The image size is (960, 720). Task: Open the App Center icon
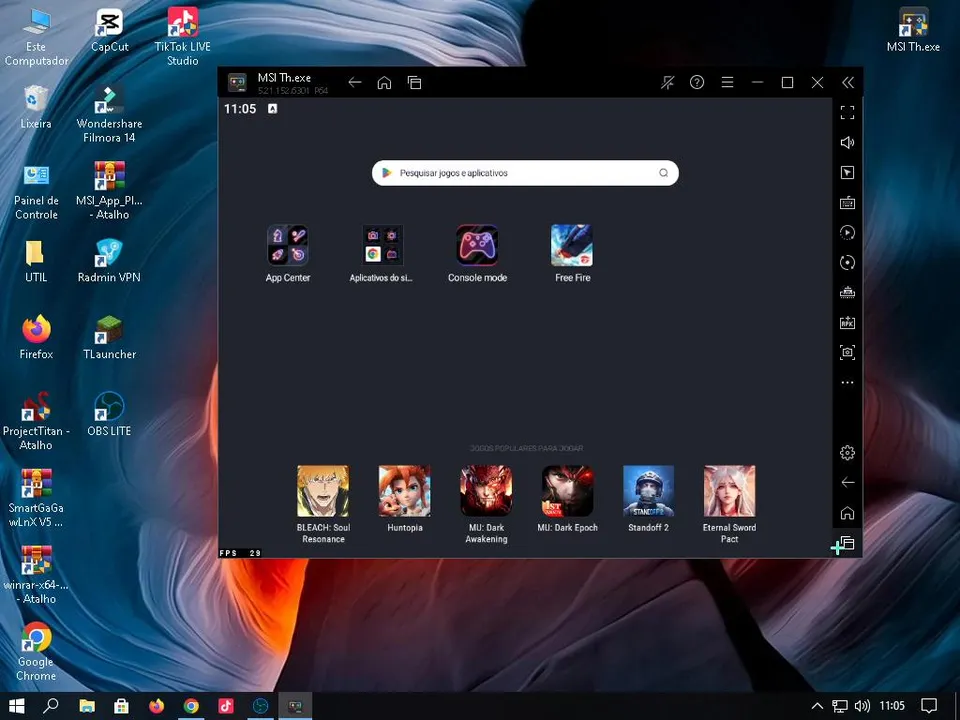tap(288, 246)
